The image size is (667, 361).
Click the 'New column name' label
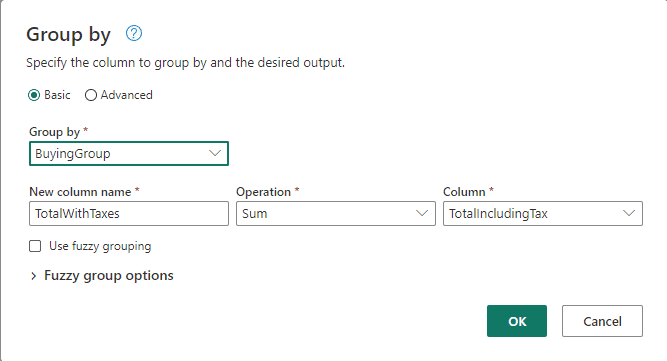click(80, 192)
